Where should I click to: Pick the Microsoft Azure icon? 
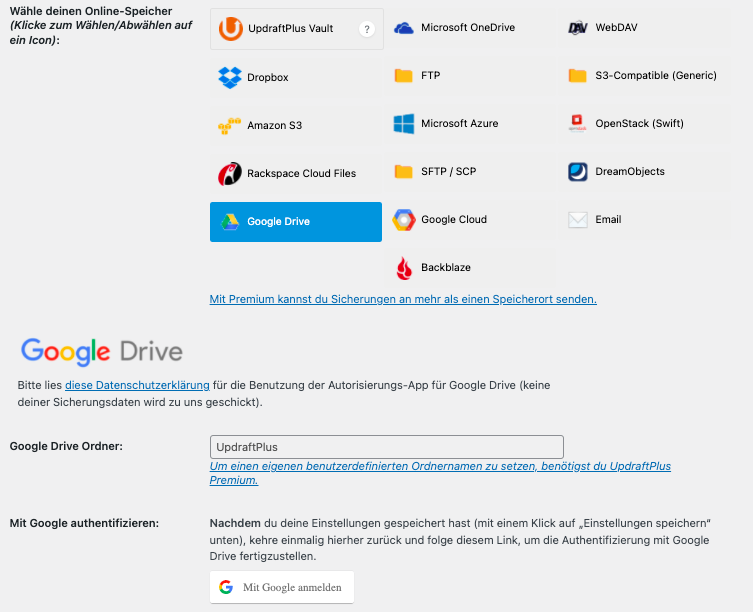coord(404,124)
